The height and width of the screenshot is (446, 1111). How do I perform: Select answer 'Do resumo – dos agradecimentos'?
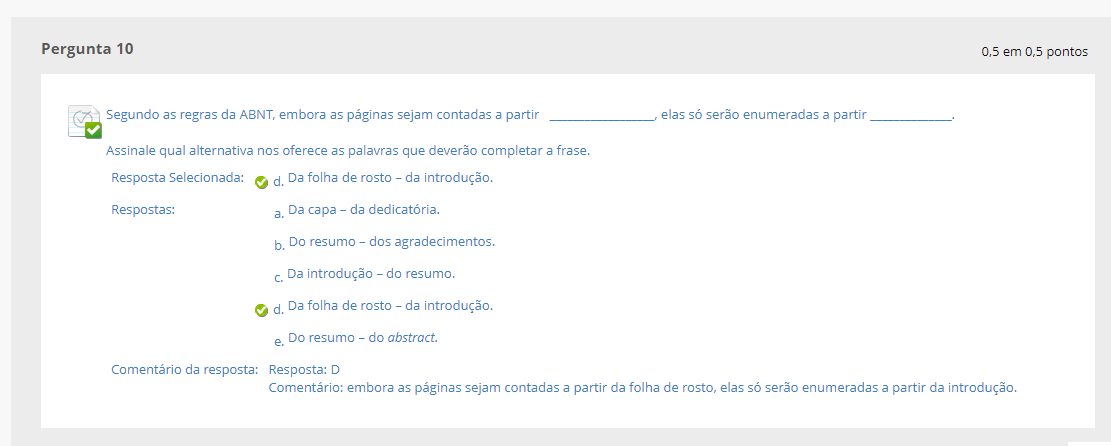coord(391,241)
